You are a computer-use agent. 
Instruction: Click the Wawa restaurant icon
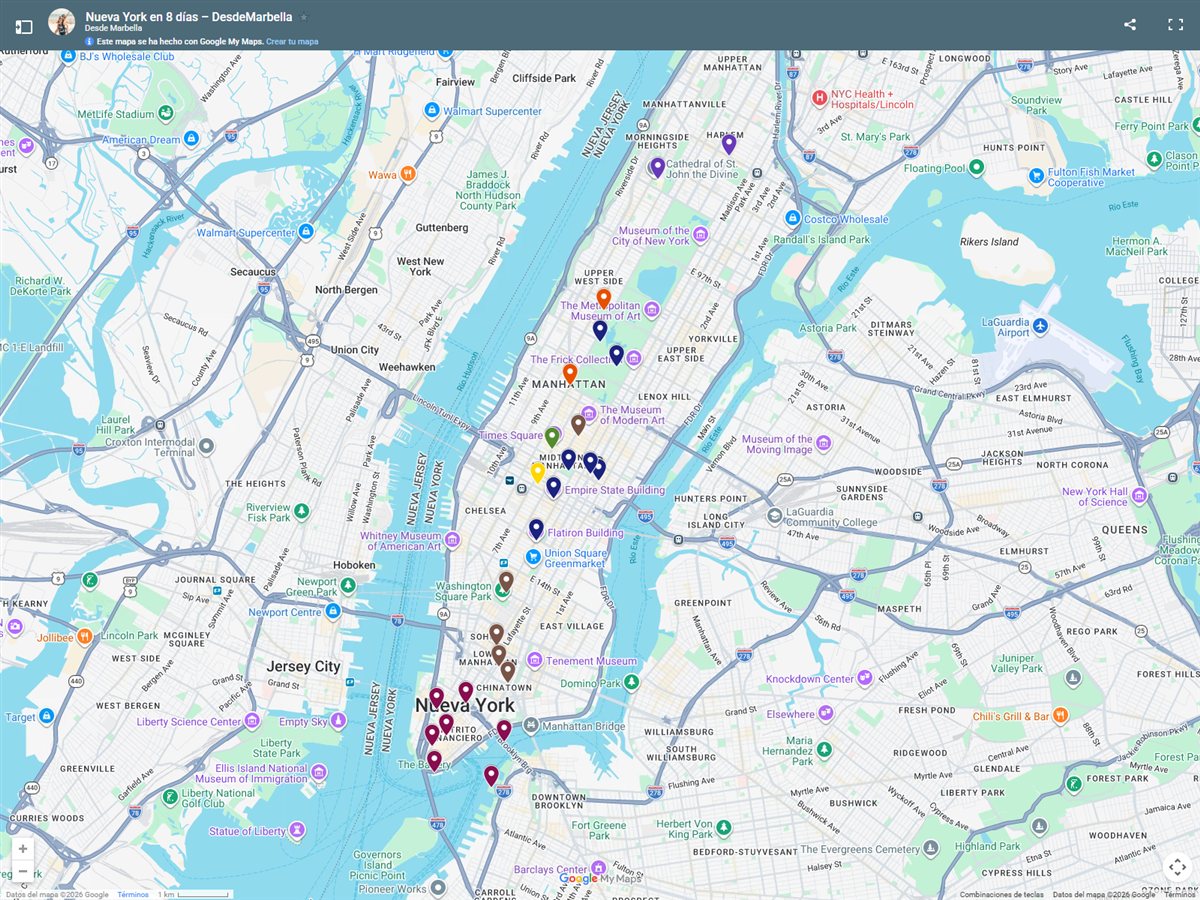click(408, 174)
